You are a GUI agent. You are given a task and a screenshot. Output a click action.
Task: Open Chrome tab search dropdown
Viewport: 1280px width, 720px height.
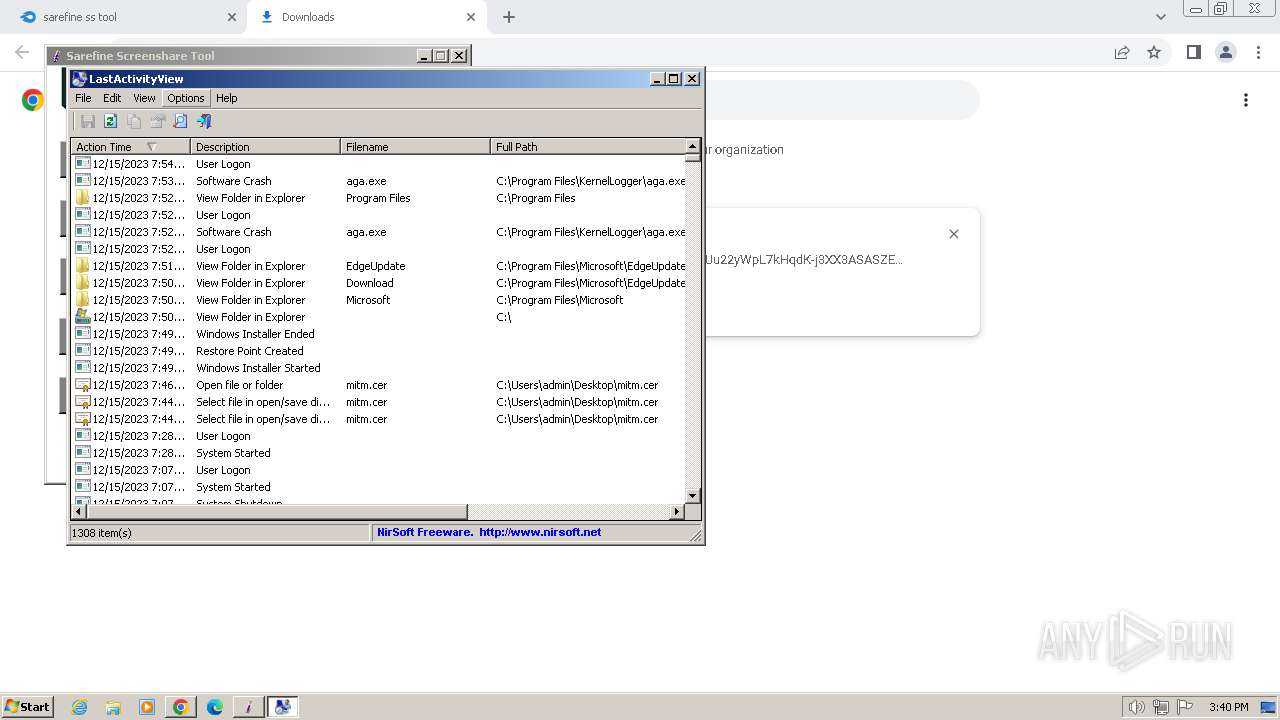(x=1161, y=17)
